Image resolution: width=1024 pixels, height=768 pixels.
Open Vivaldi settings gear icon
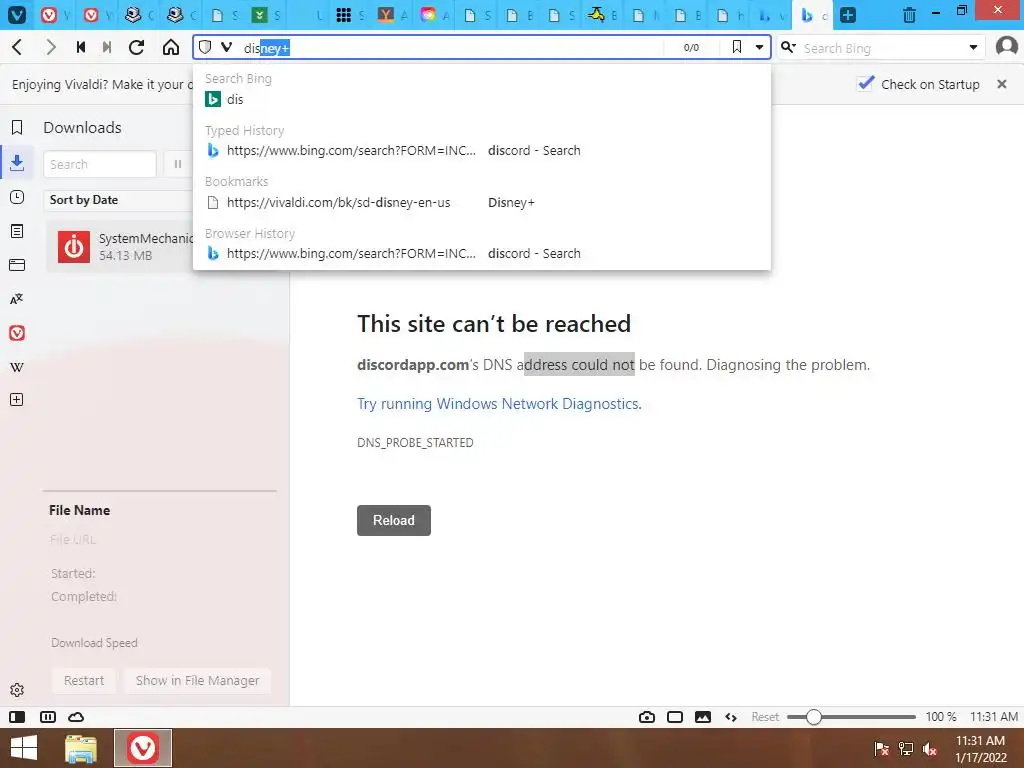(17, 690)
